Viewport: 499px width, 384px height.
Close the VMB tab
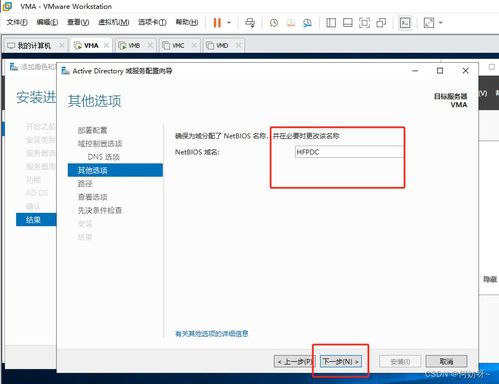point(150,45)
